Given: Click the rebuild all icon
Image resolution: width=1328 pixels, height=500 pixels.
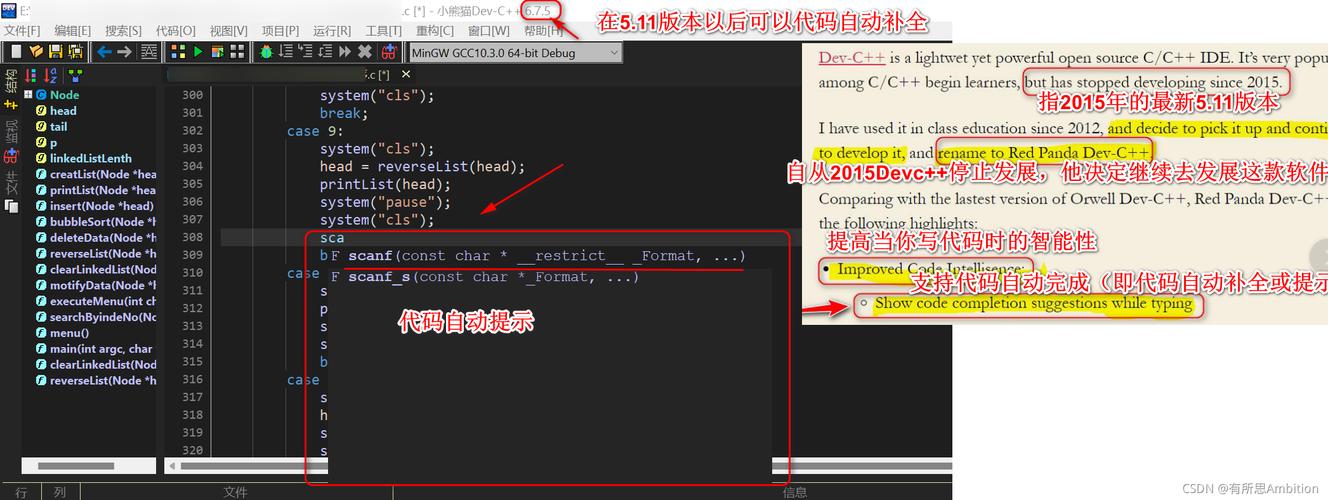Looking at the screenshot, I should coord(237,52).
